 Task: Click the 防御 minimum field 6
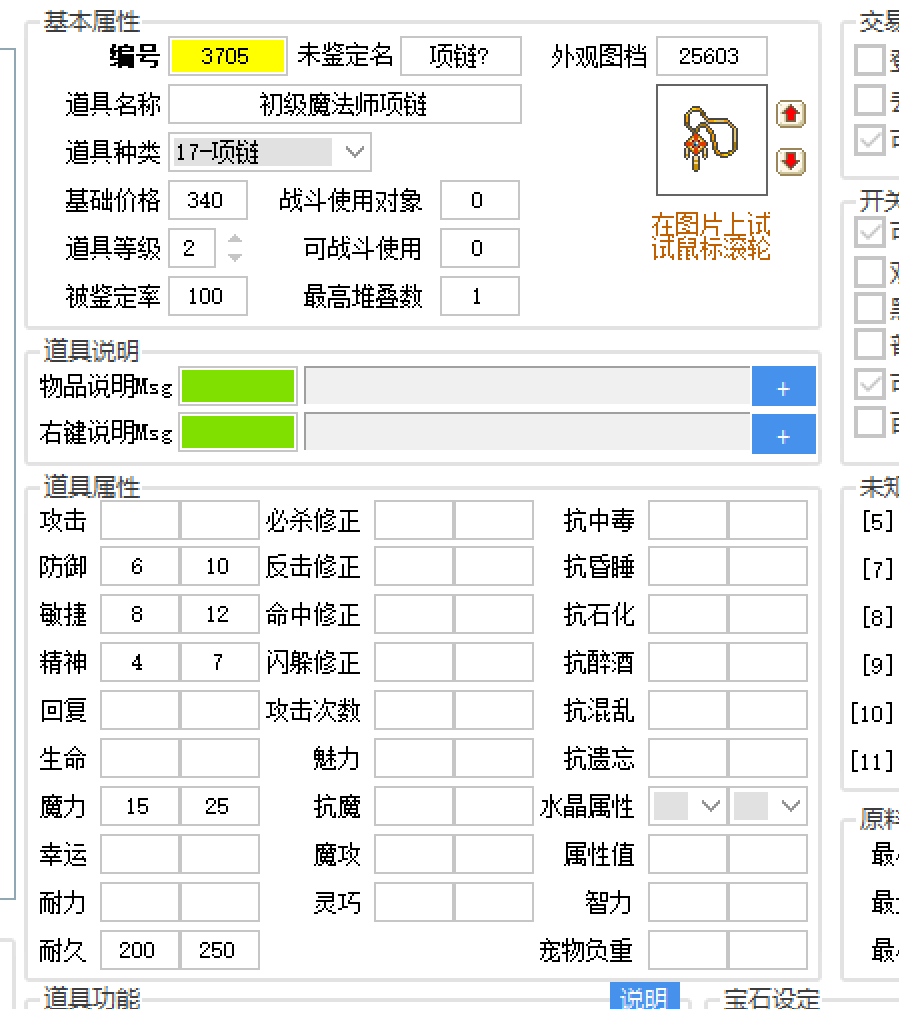coord(140,566)
